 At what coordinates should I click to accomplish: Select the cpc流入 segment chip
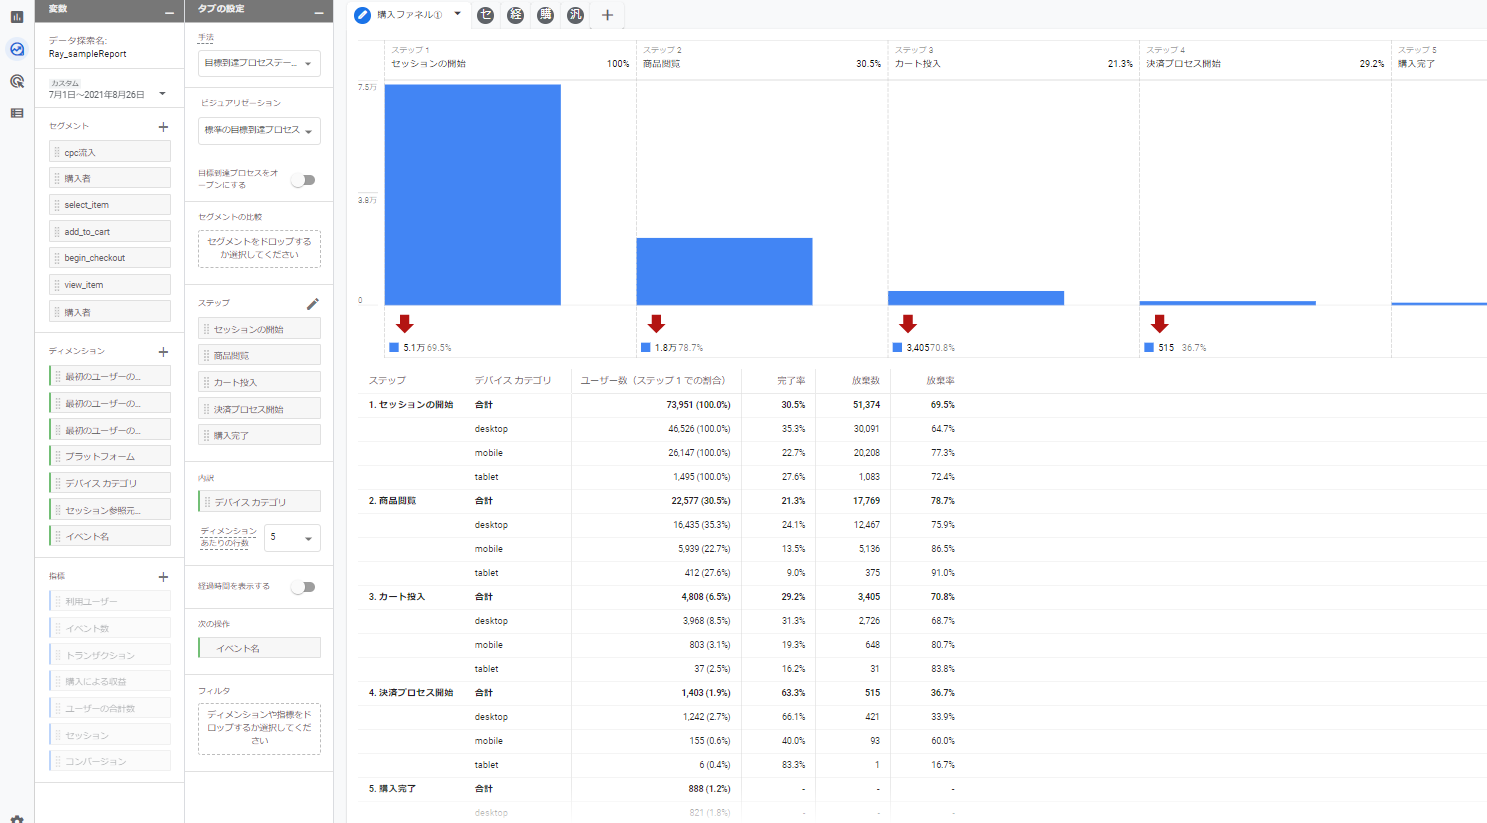(110, 152)
